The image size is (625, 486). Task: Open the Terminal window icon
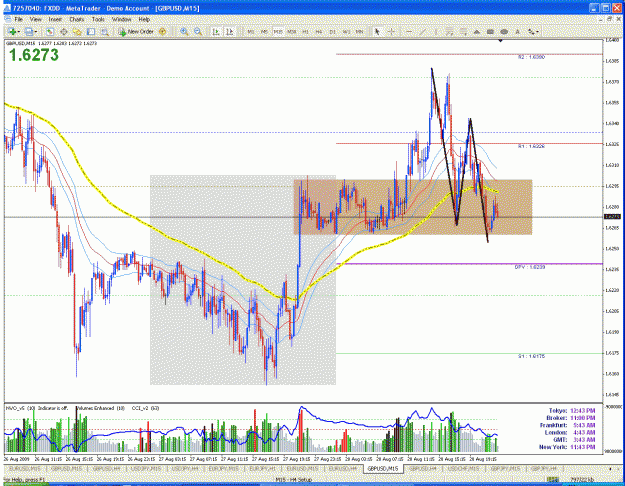coord(91,31)
